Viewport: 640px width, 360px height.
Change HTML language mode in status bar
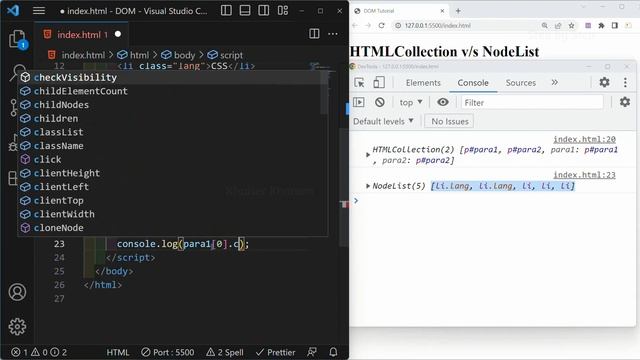(118, 352)
